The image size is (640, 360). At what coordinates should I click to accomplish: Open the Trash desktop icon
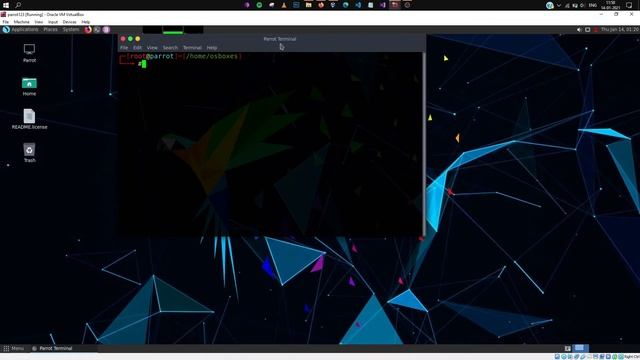click(x=29, y=153)
